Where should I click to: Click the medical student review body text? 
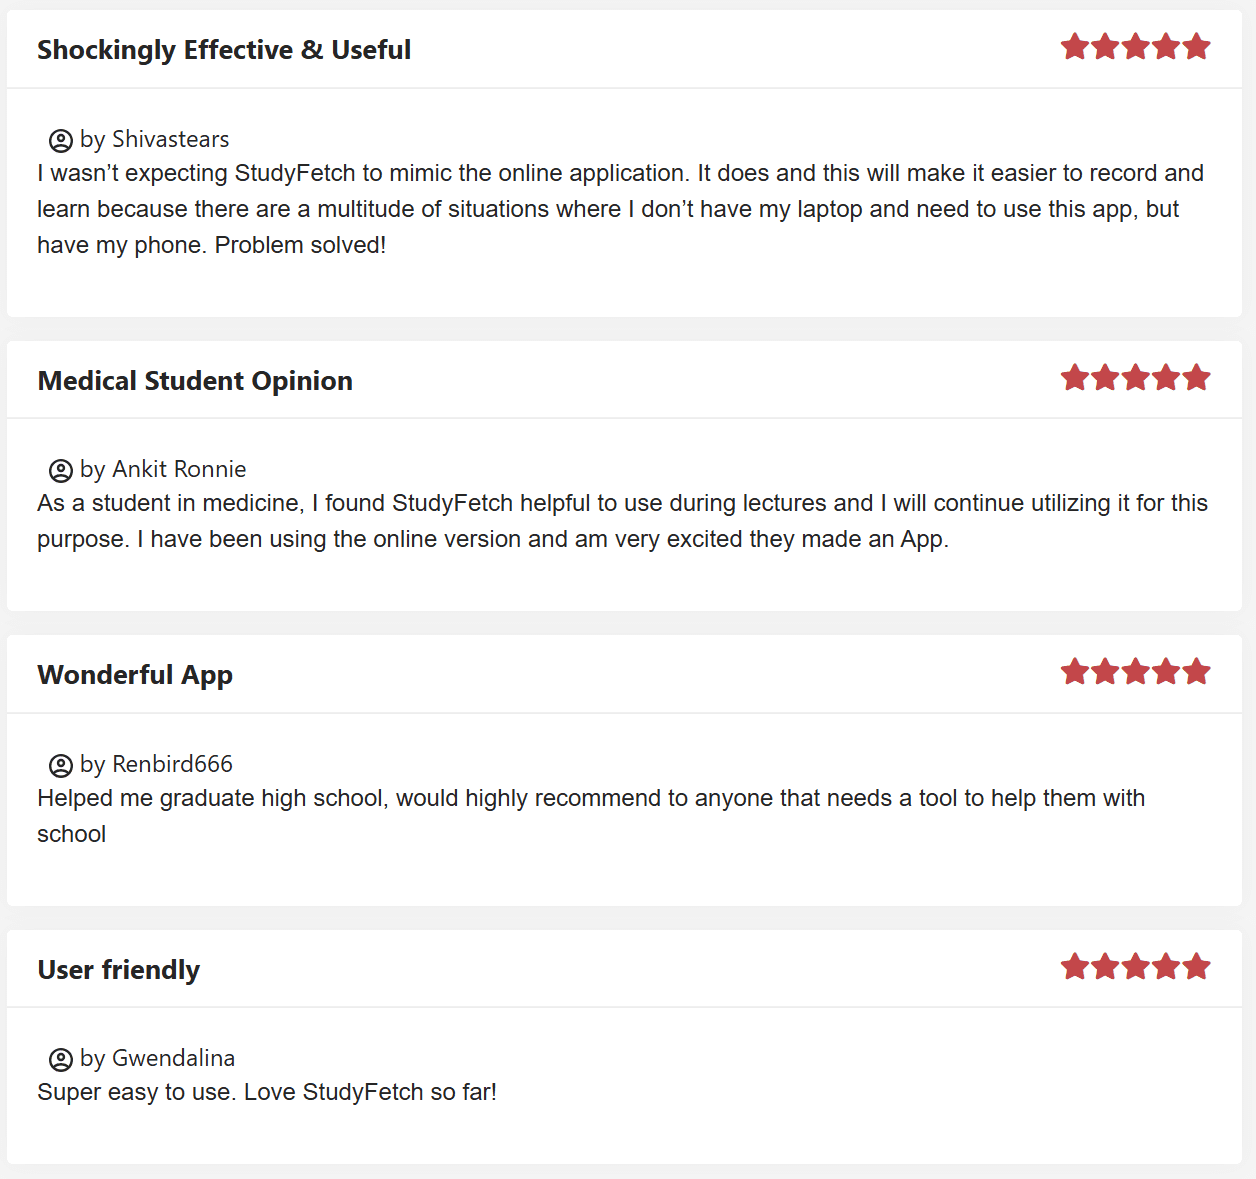[x=622, y=521]
